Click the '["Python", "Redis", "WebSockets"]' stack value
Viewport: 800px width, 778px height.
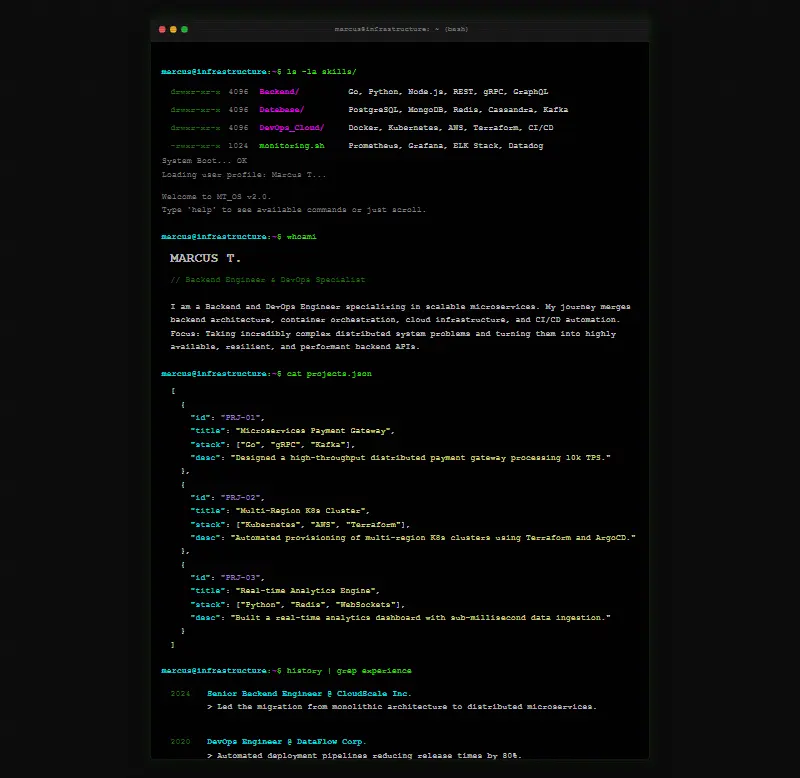318,605
